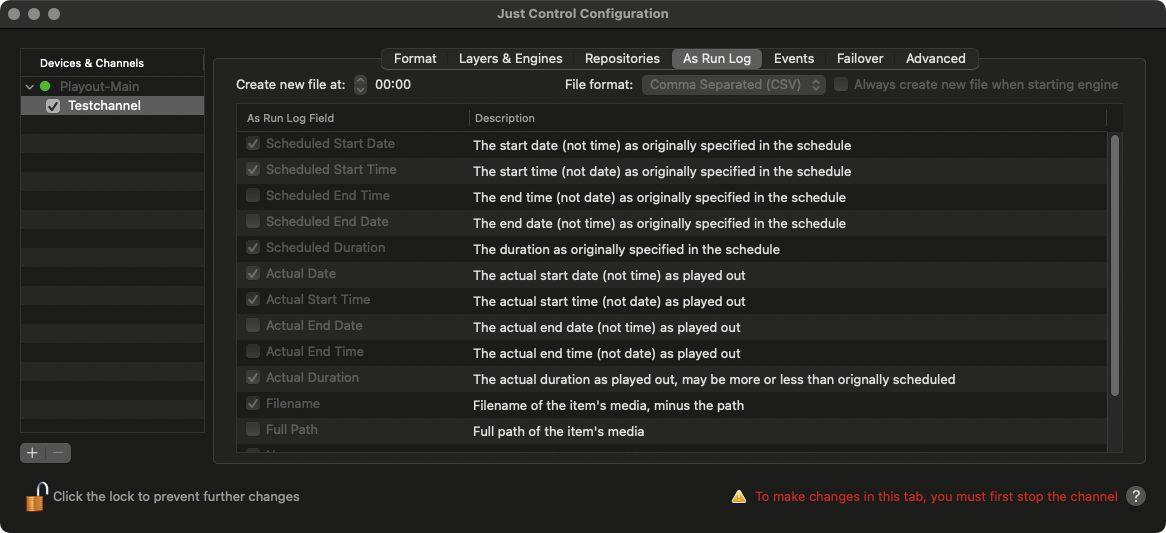Toggle Scheduled Duration checkbox
The width and height of the screenshot is (1166, 533).
[x=253, y=248]
